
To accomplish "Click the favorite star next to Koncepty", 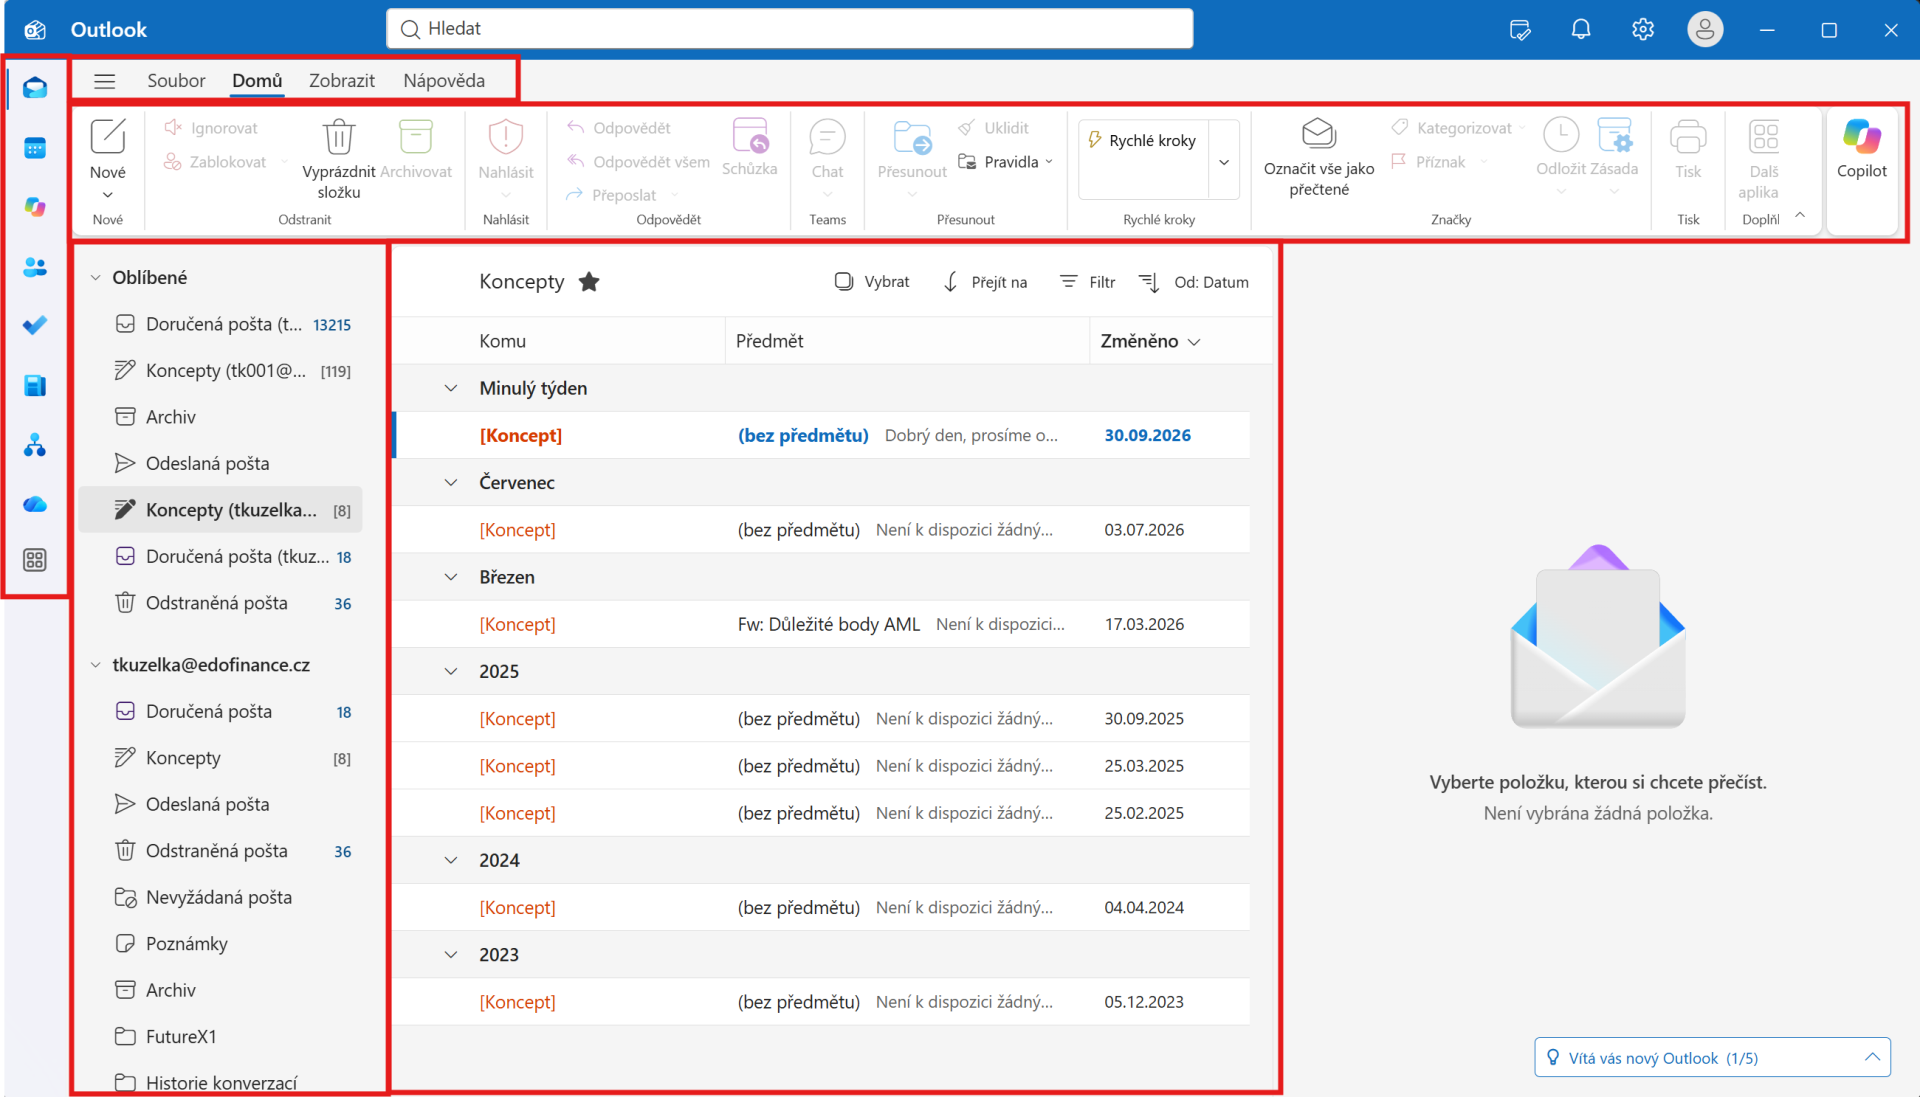I will click(x=589, y=282).
